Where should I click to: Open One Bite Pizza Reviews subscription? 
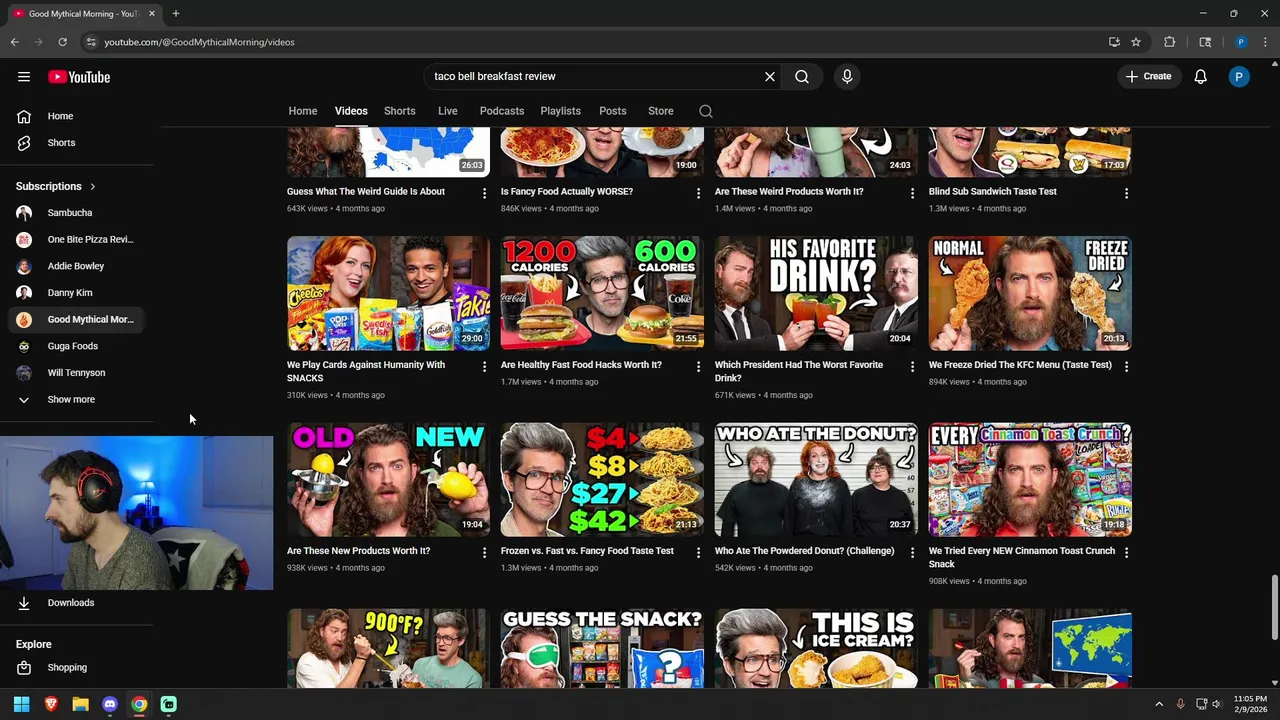(x=77, y=239)
